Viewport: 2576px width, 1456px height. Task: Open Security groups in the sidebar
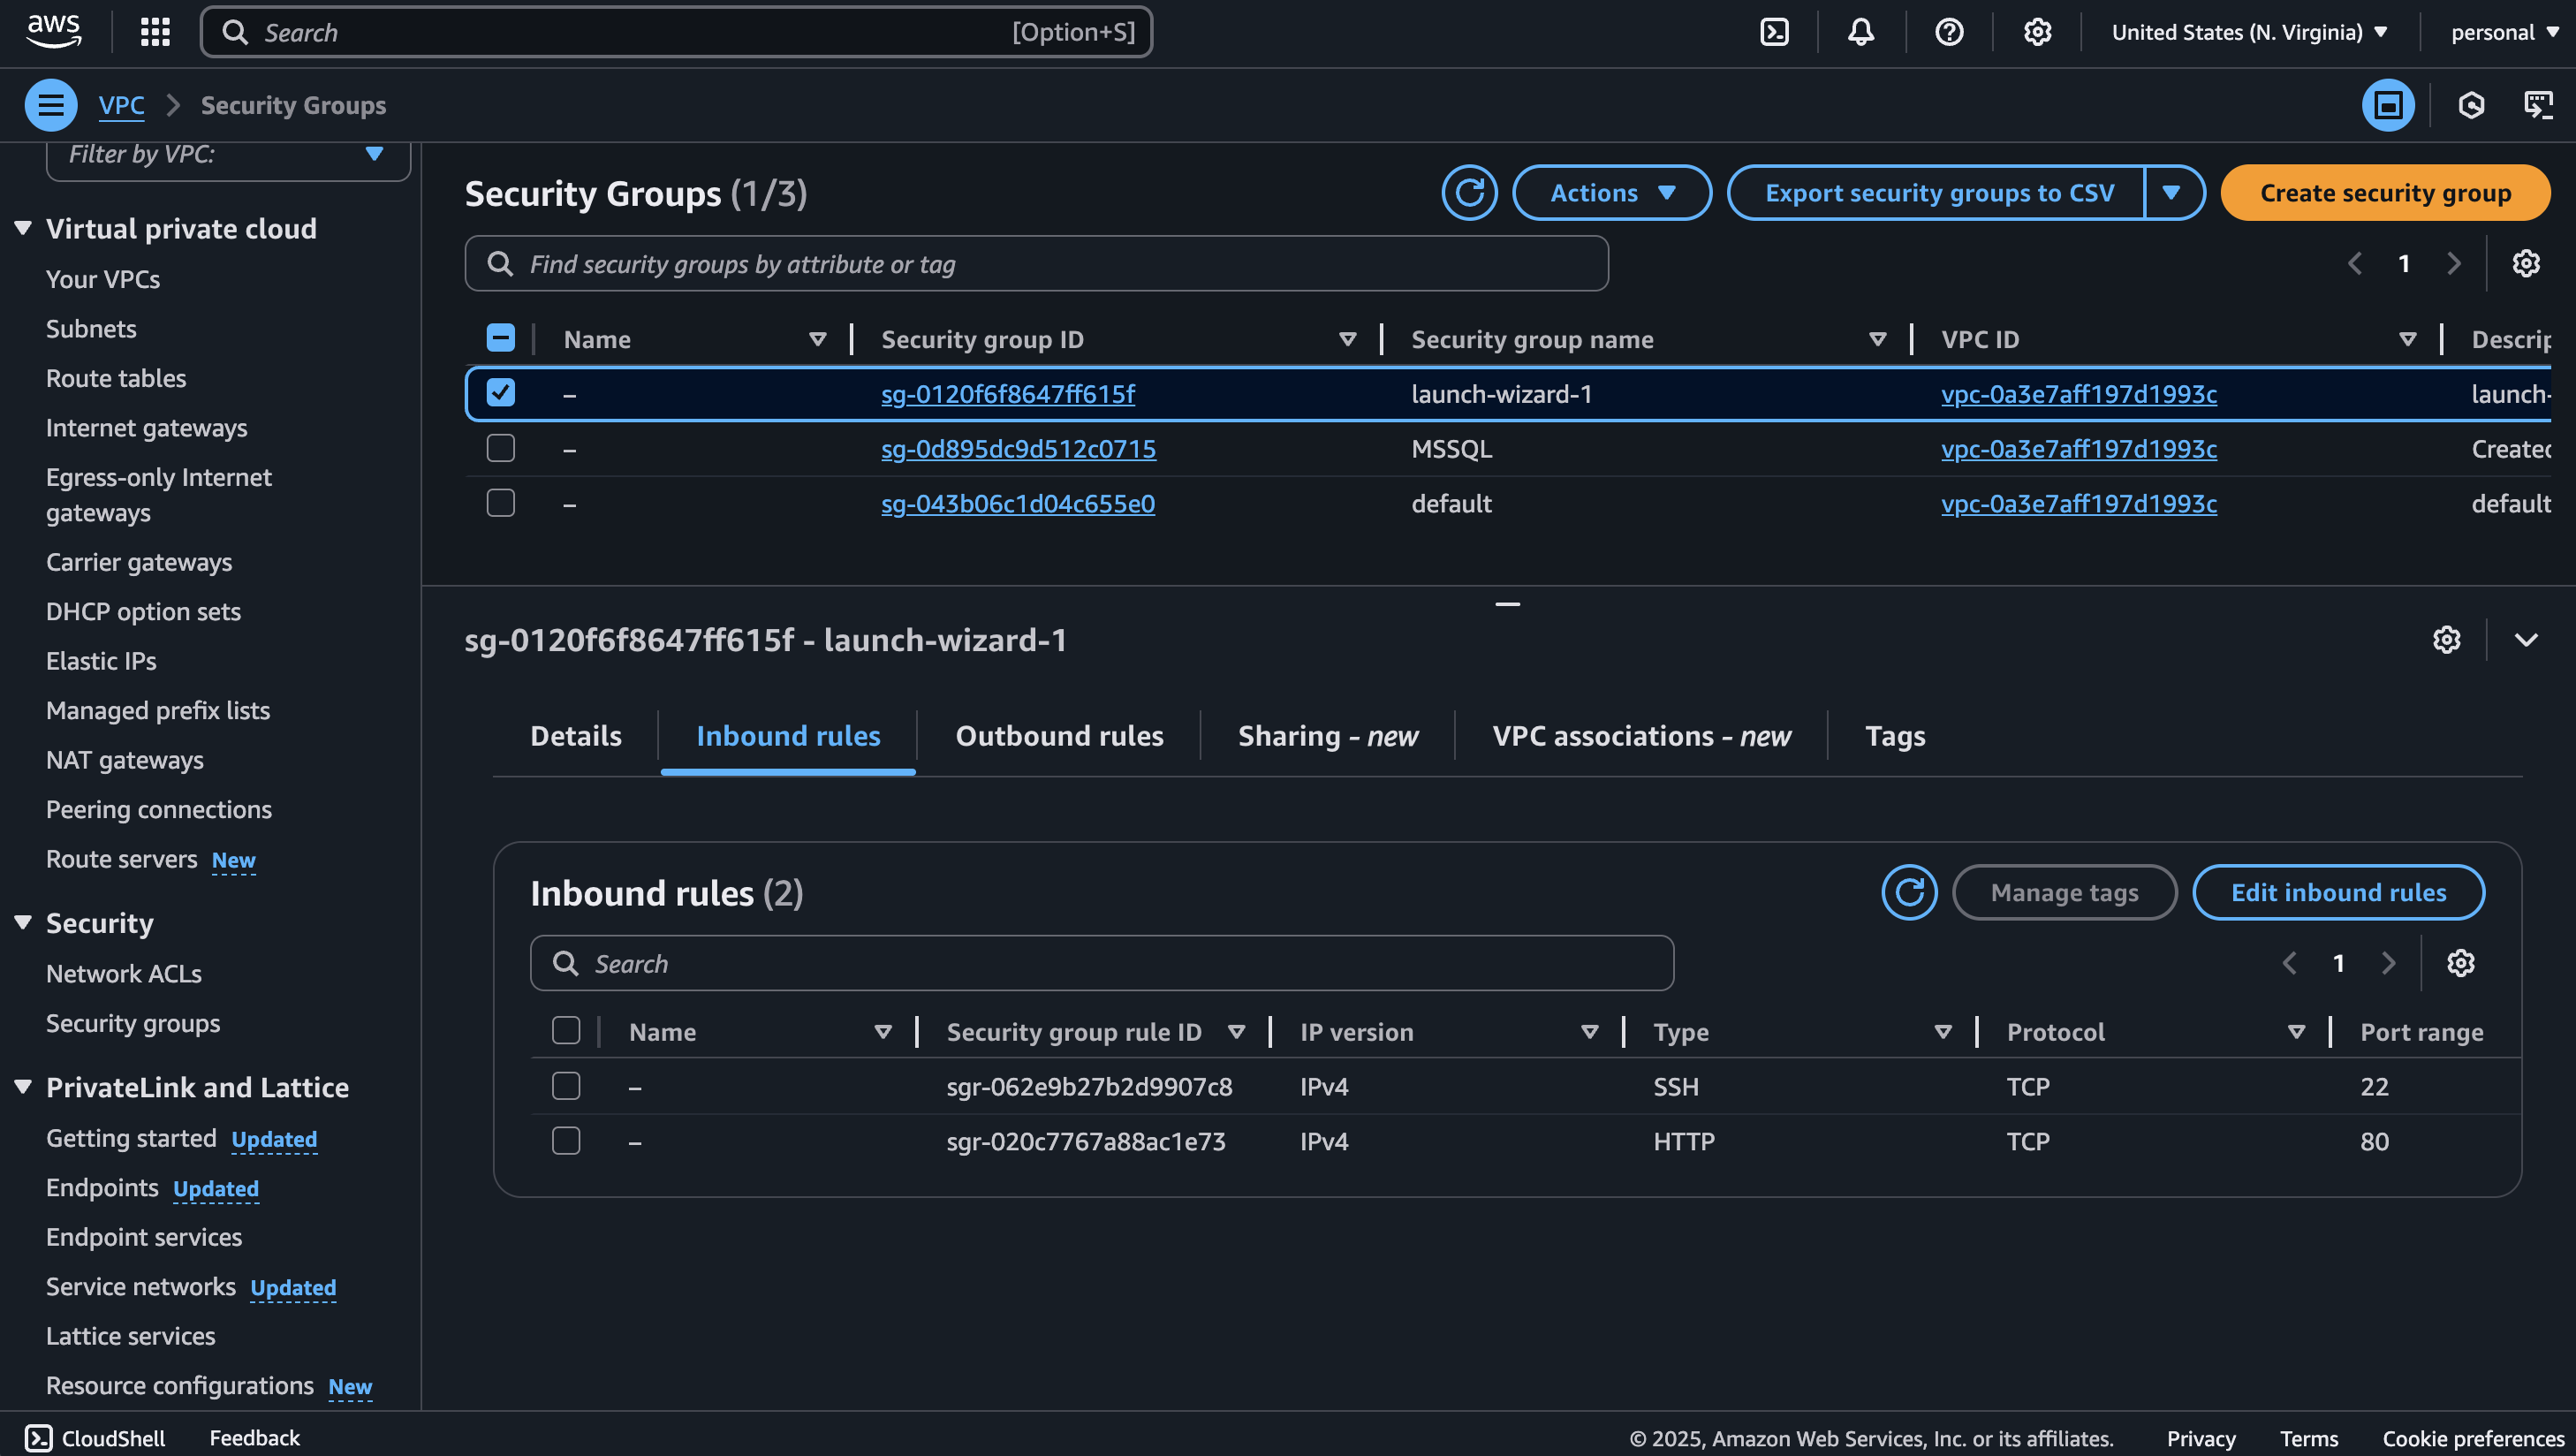pyautogui.click(x=133, y=1023)
